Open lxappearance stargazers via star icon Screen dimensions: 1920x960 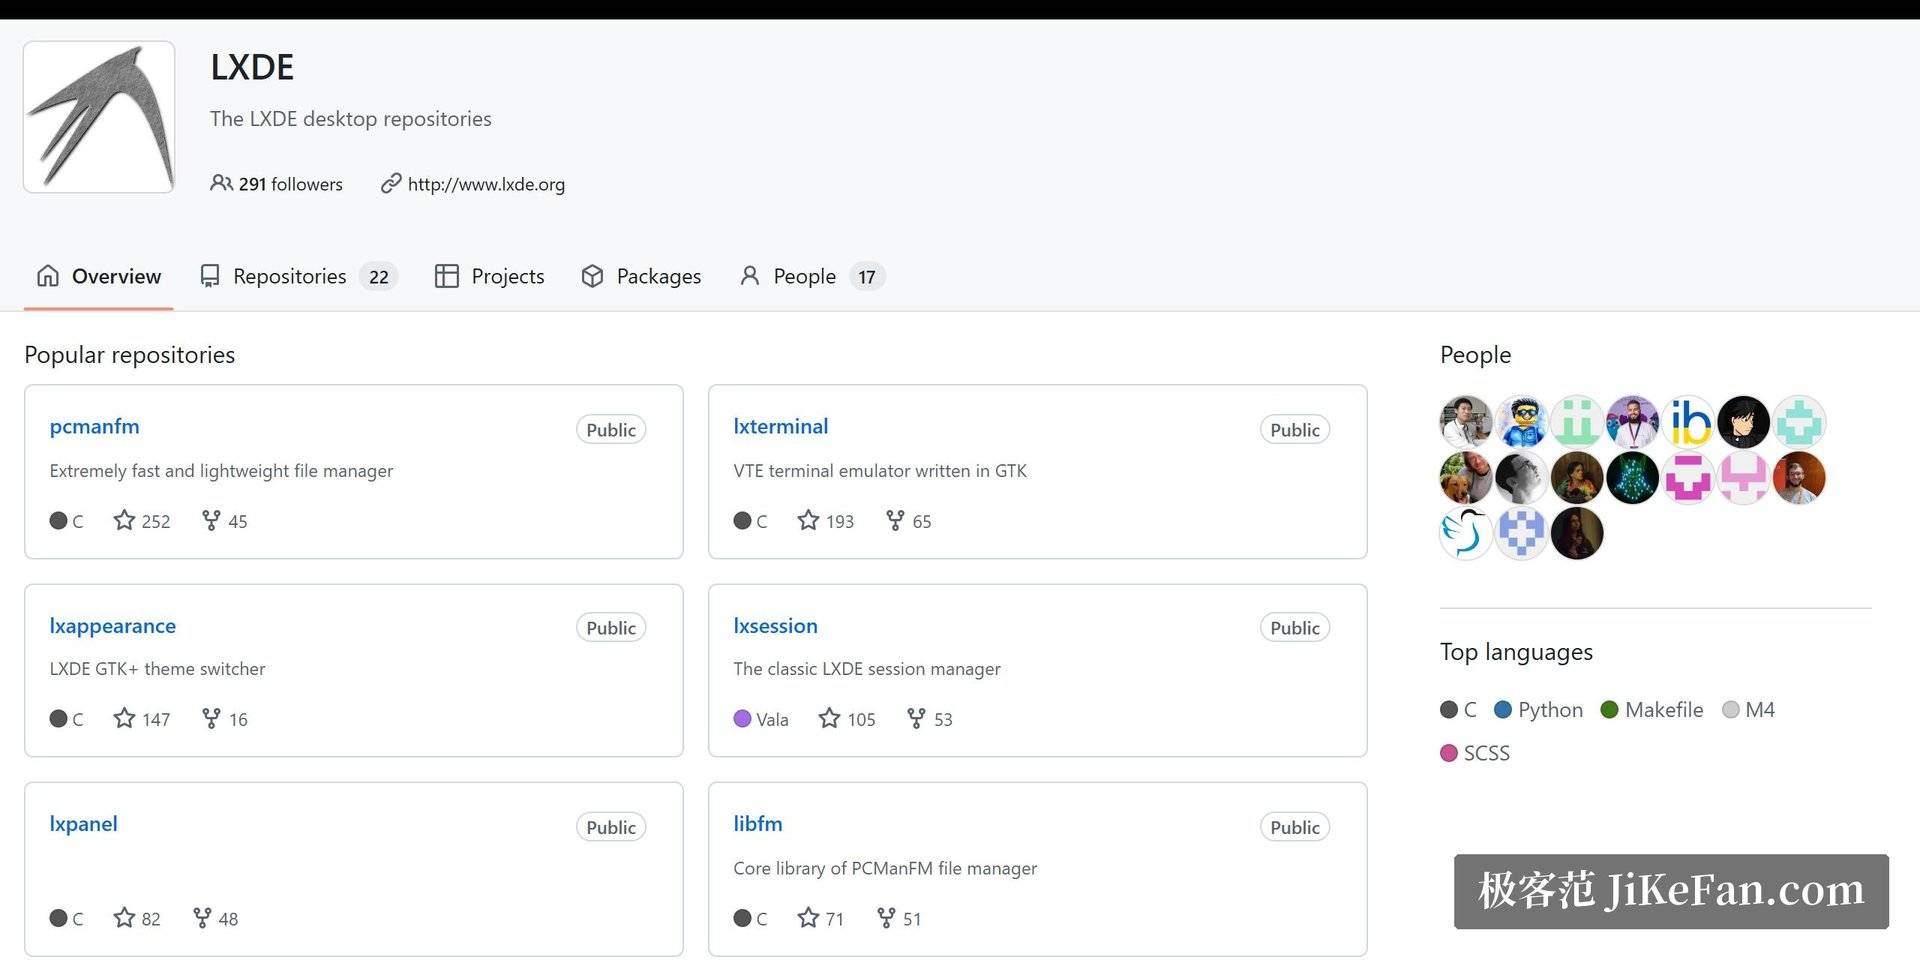point(124,718)
